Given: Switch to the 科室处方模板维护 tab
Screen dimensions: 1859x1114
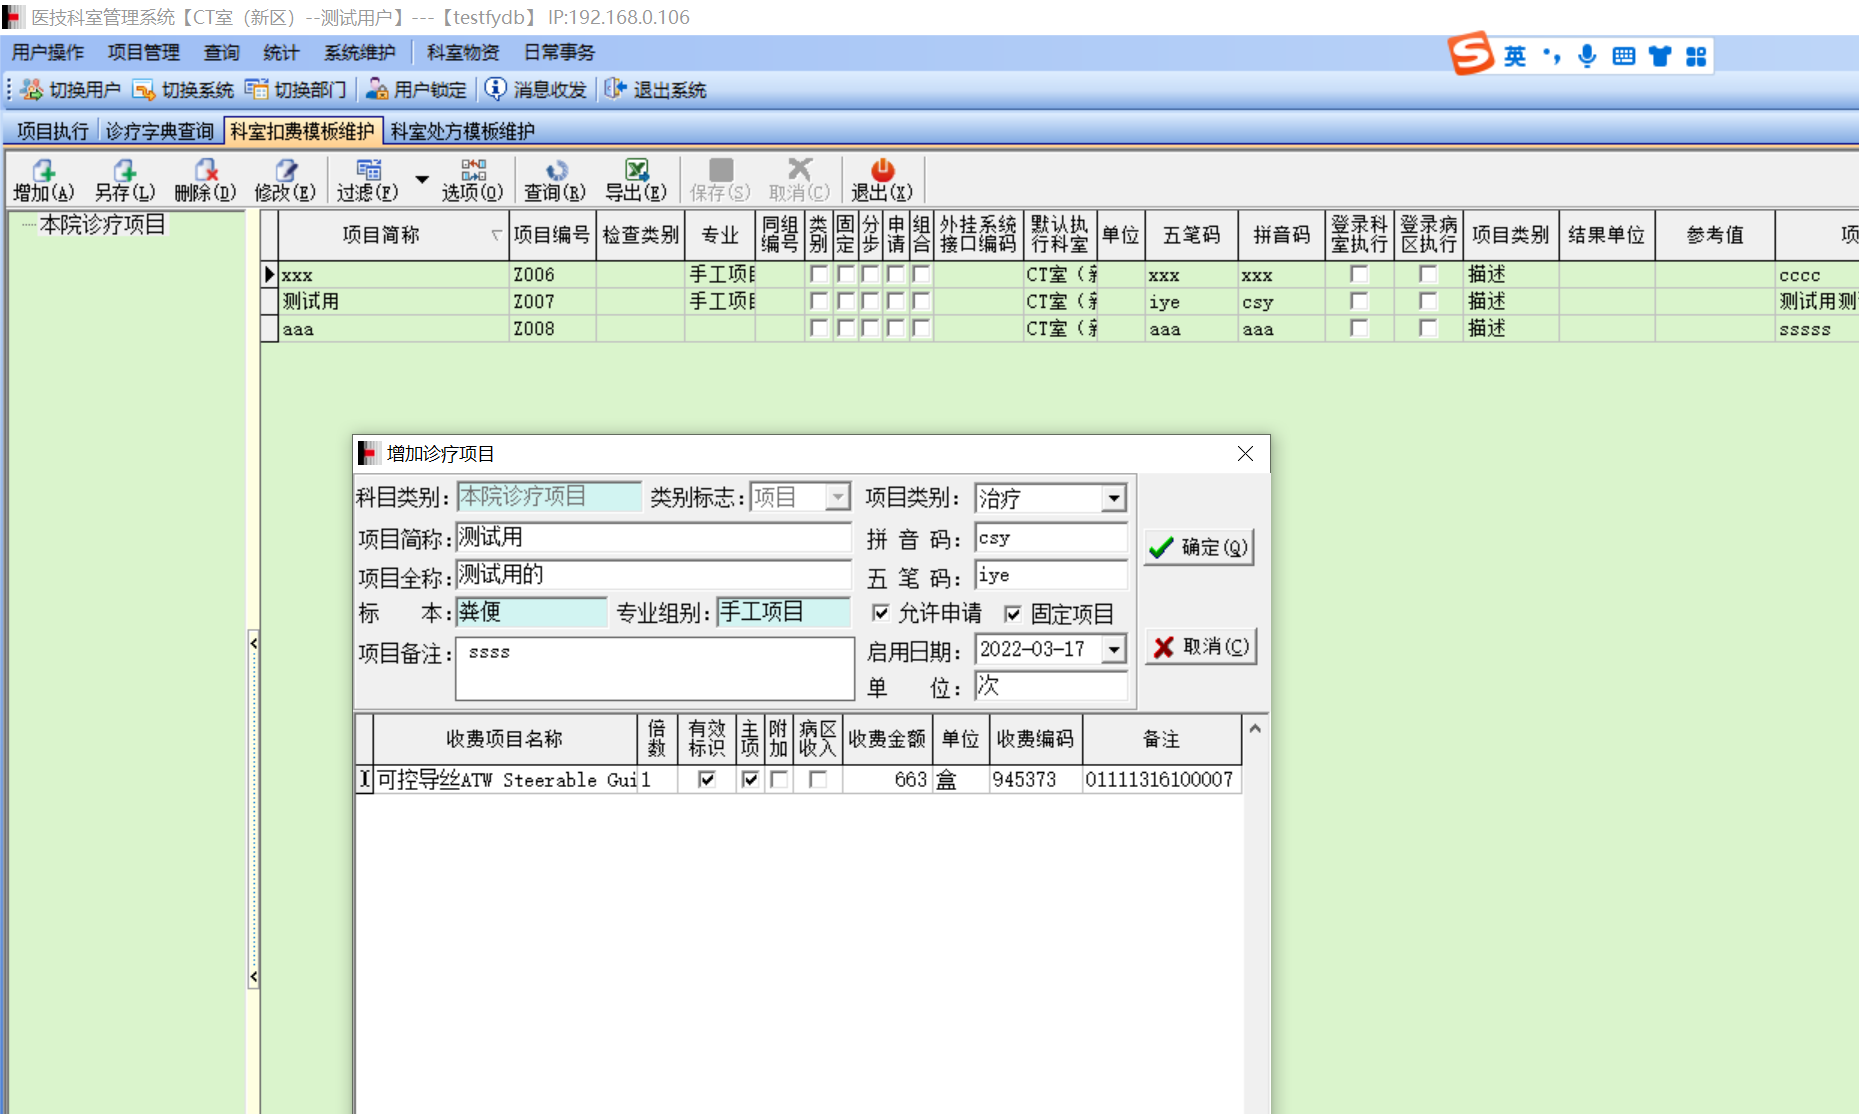Looking at the screenshot, I should coord(463,131).
